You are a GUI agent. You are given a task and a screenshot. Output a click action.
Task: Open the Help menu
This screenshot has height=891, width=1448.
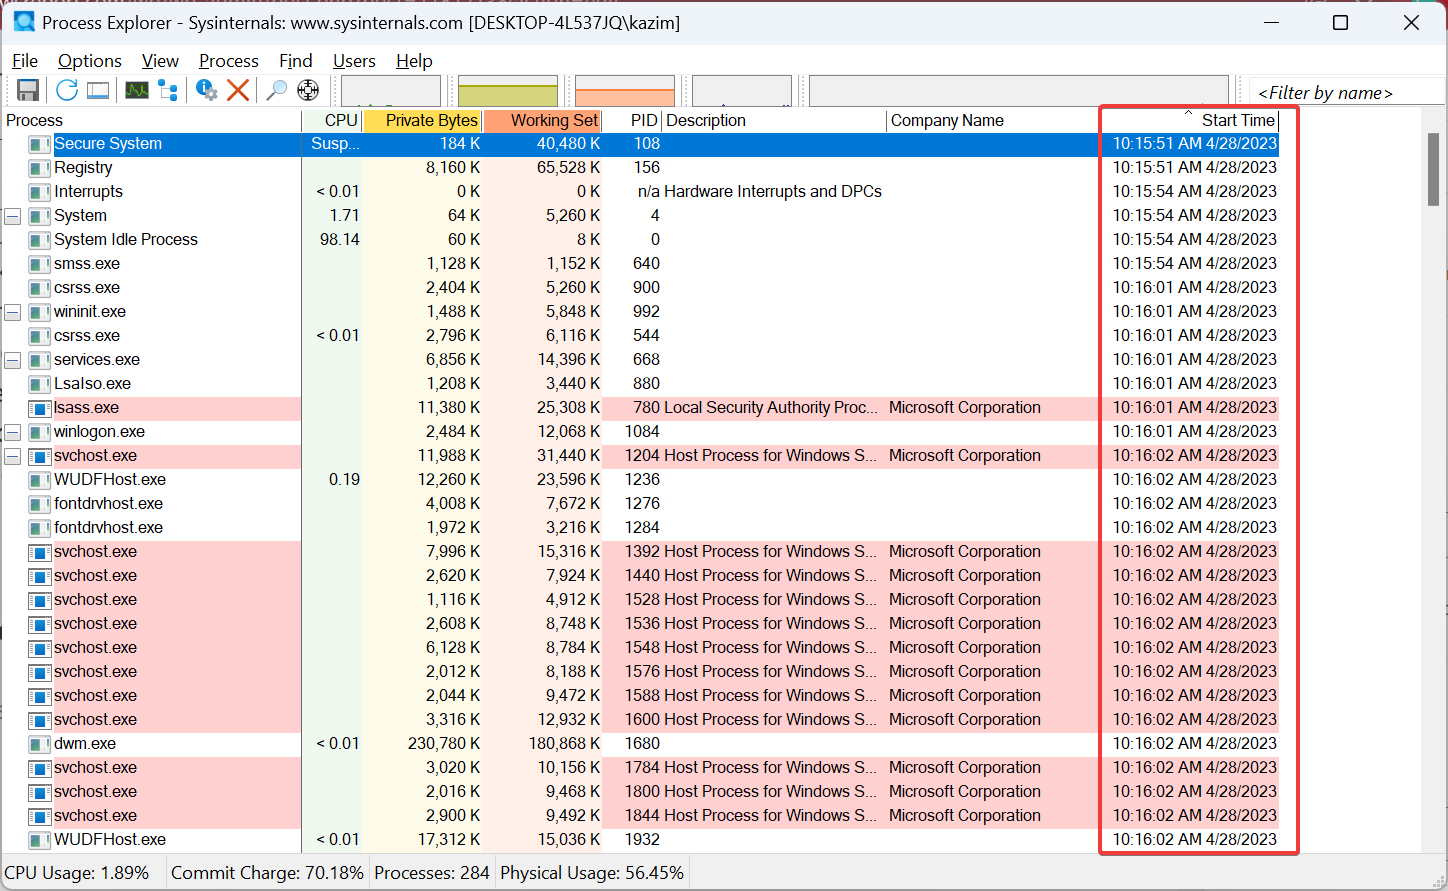(x=414, y=61)
